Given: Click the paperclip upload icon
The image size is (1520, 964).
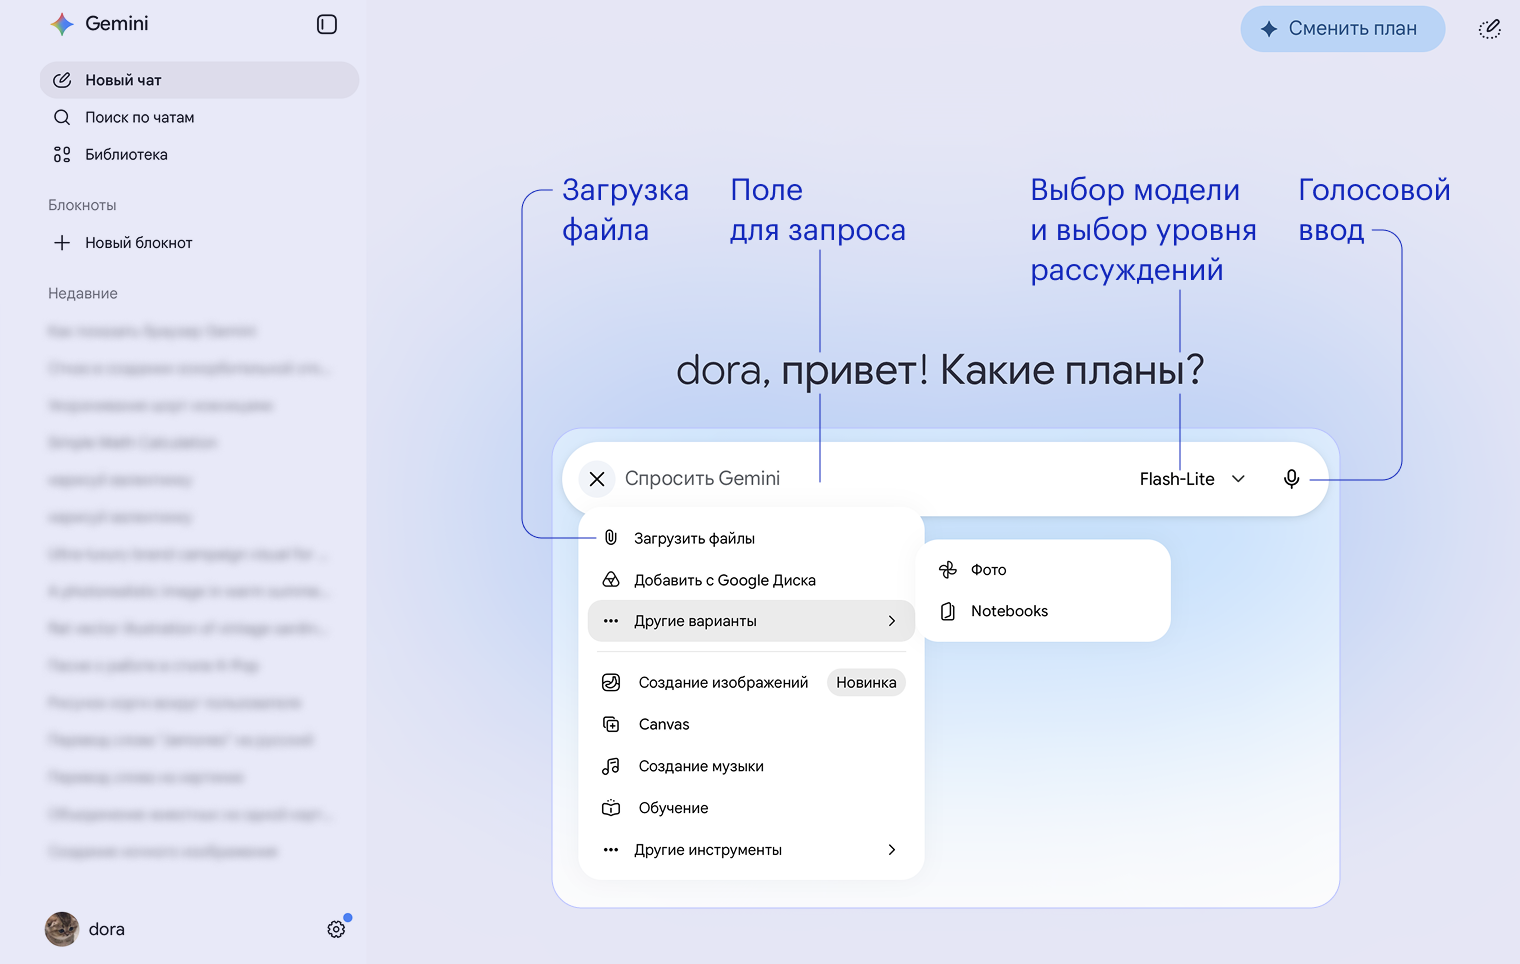Looking at the screenshot, I should coord(611,538).
